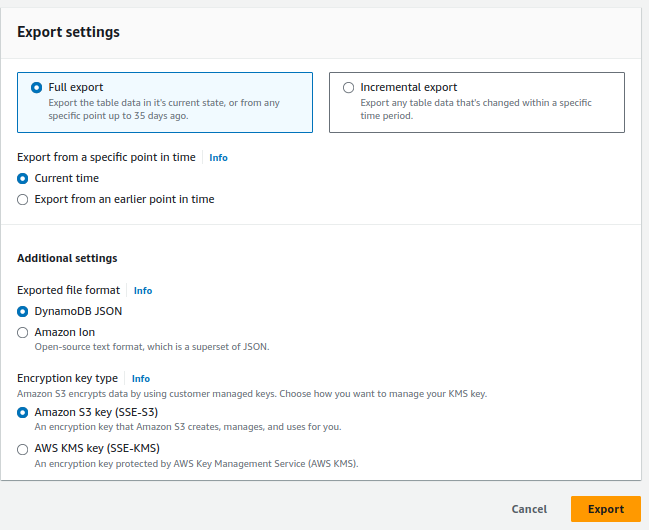This screenshot has width=649, height=530.
Task: Cancel the export settings dialog
Action: point(529,509)
